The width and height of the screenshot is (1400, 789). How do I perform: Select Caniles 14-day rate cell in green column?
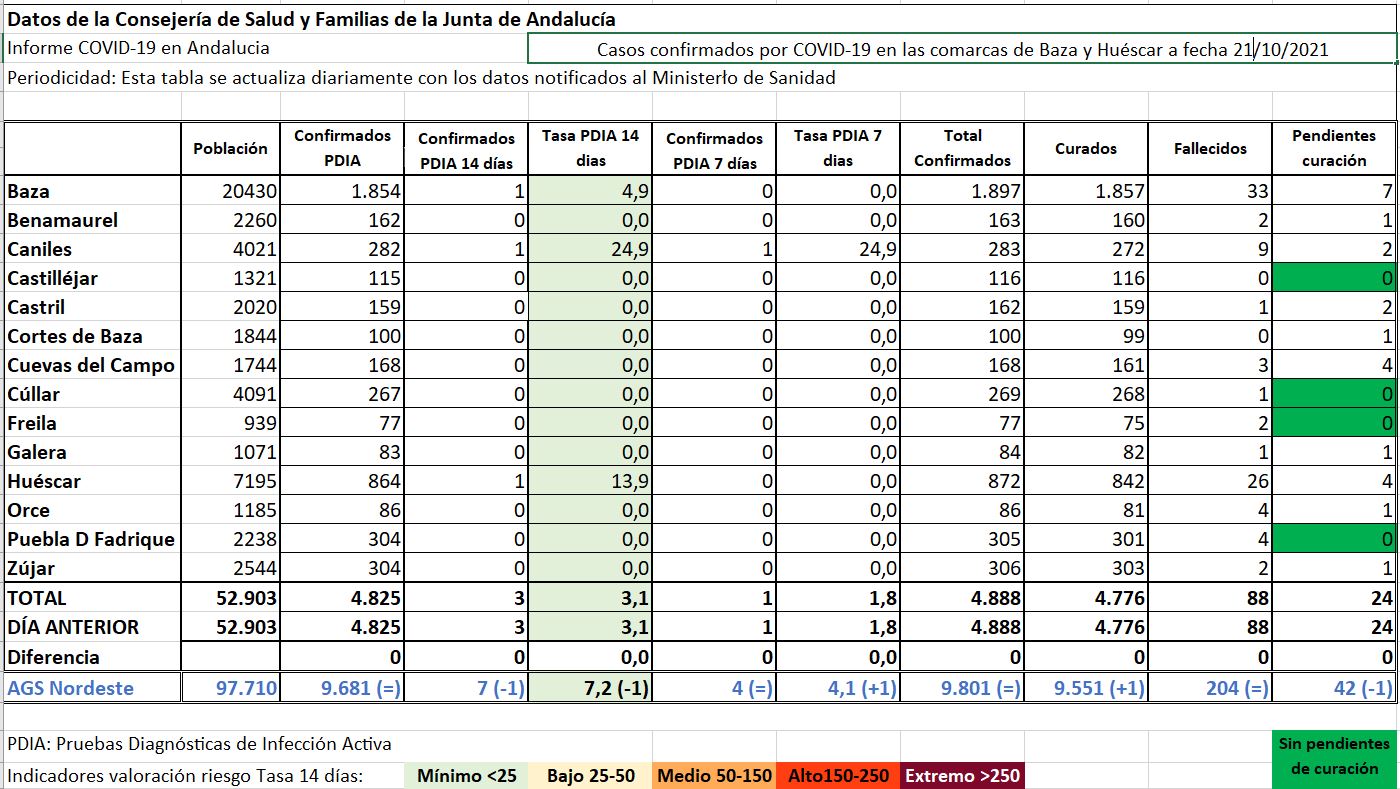[x=589, y=249]
